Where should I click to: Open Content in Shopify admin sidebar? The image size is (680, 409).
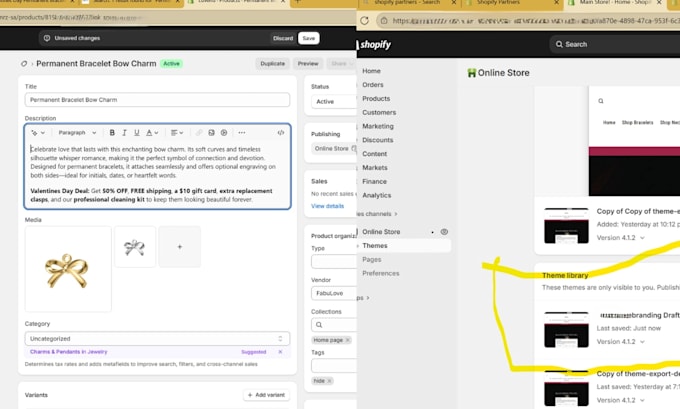(x=374, y=154)
